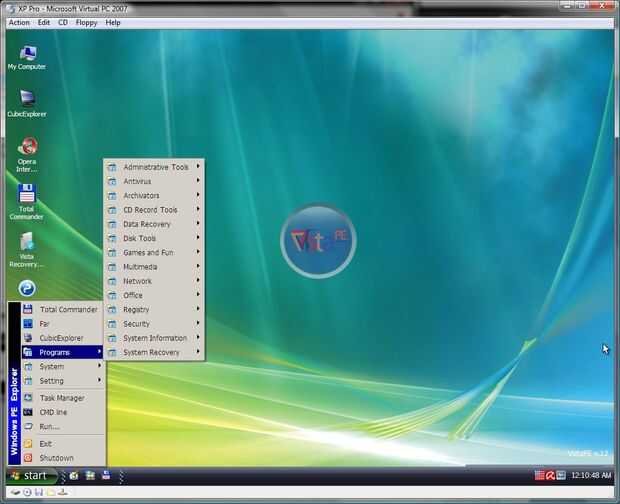This screenshot has width=620, height=504.
Task: Open Task Manager from start menu
Action: (x=63, y=398)
